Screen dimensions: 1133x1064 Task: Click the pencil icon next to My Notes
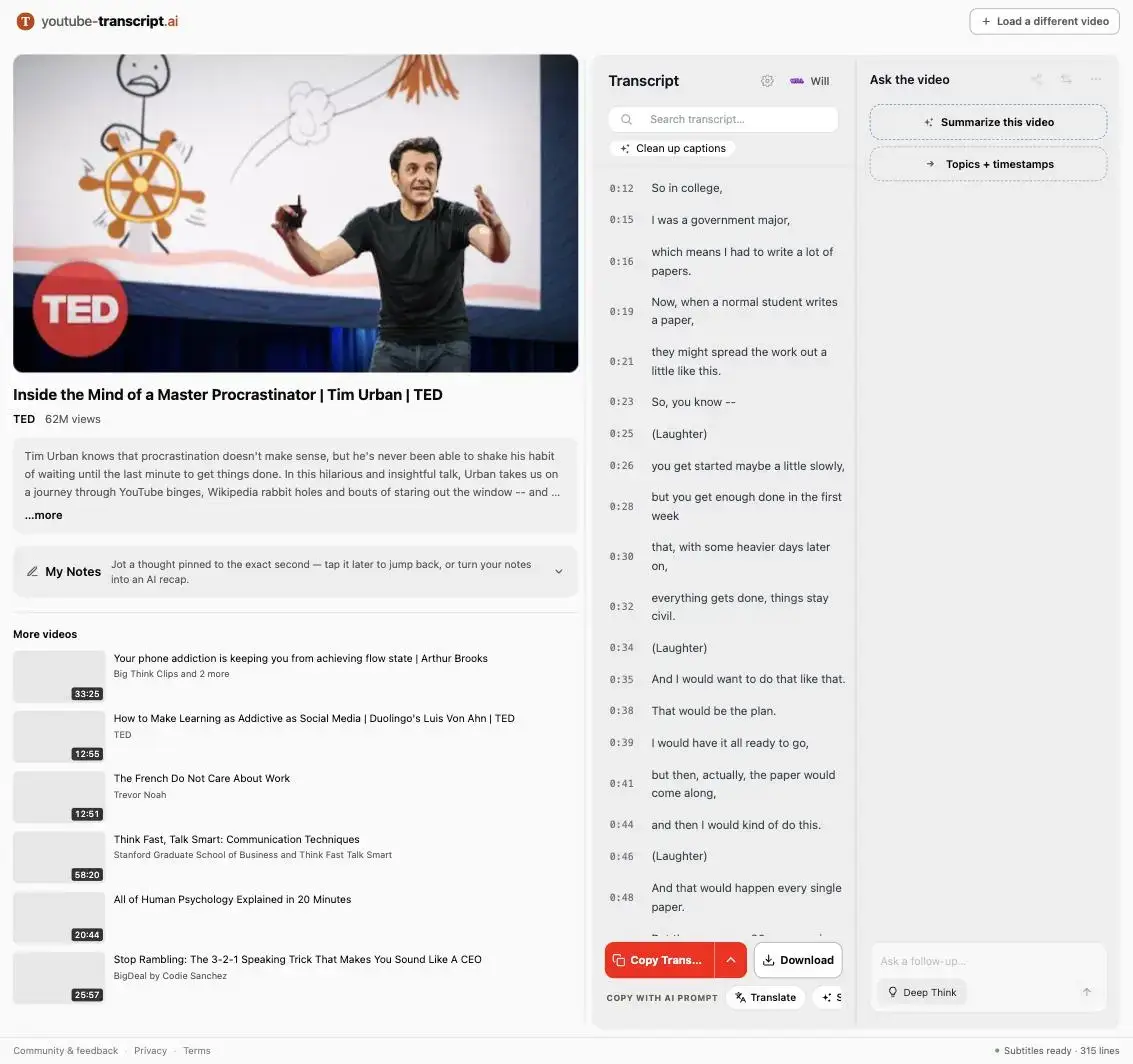pyautogui.click(x=32, y=571)
